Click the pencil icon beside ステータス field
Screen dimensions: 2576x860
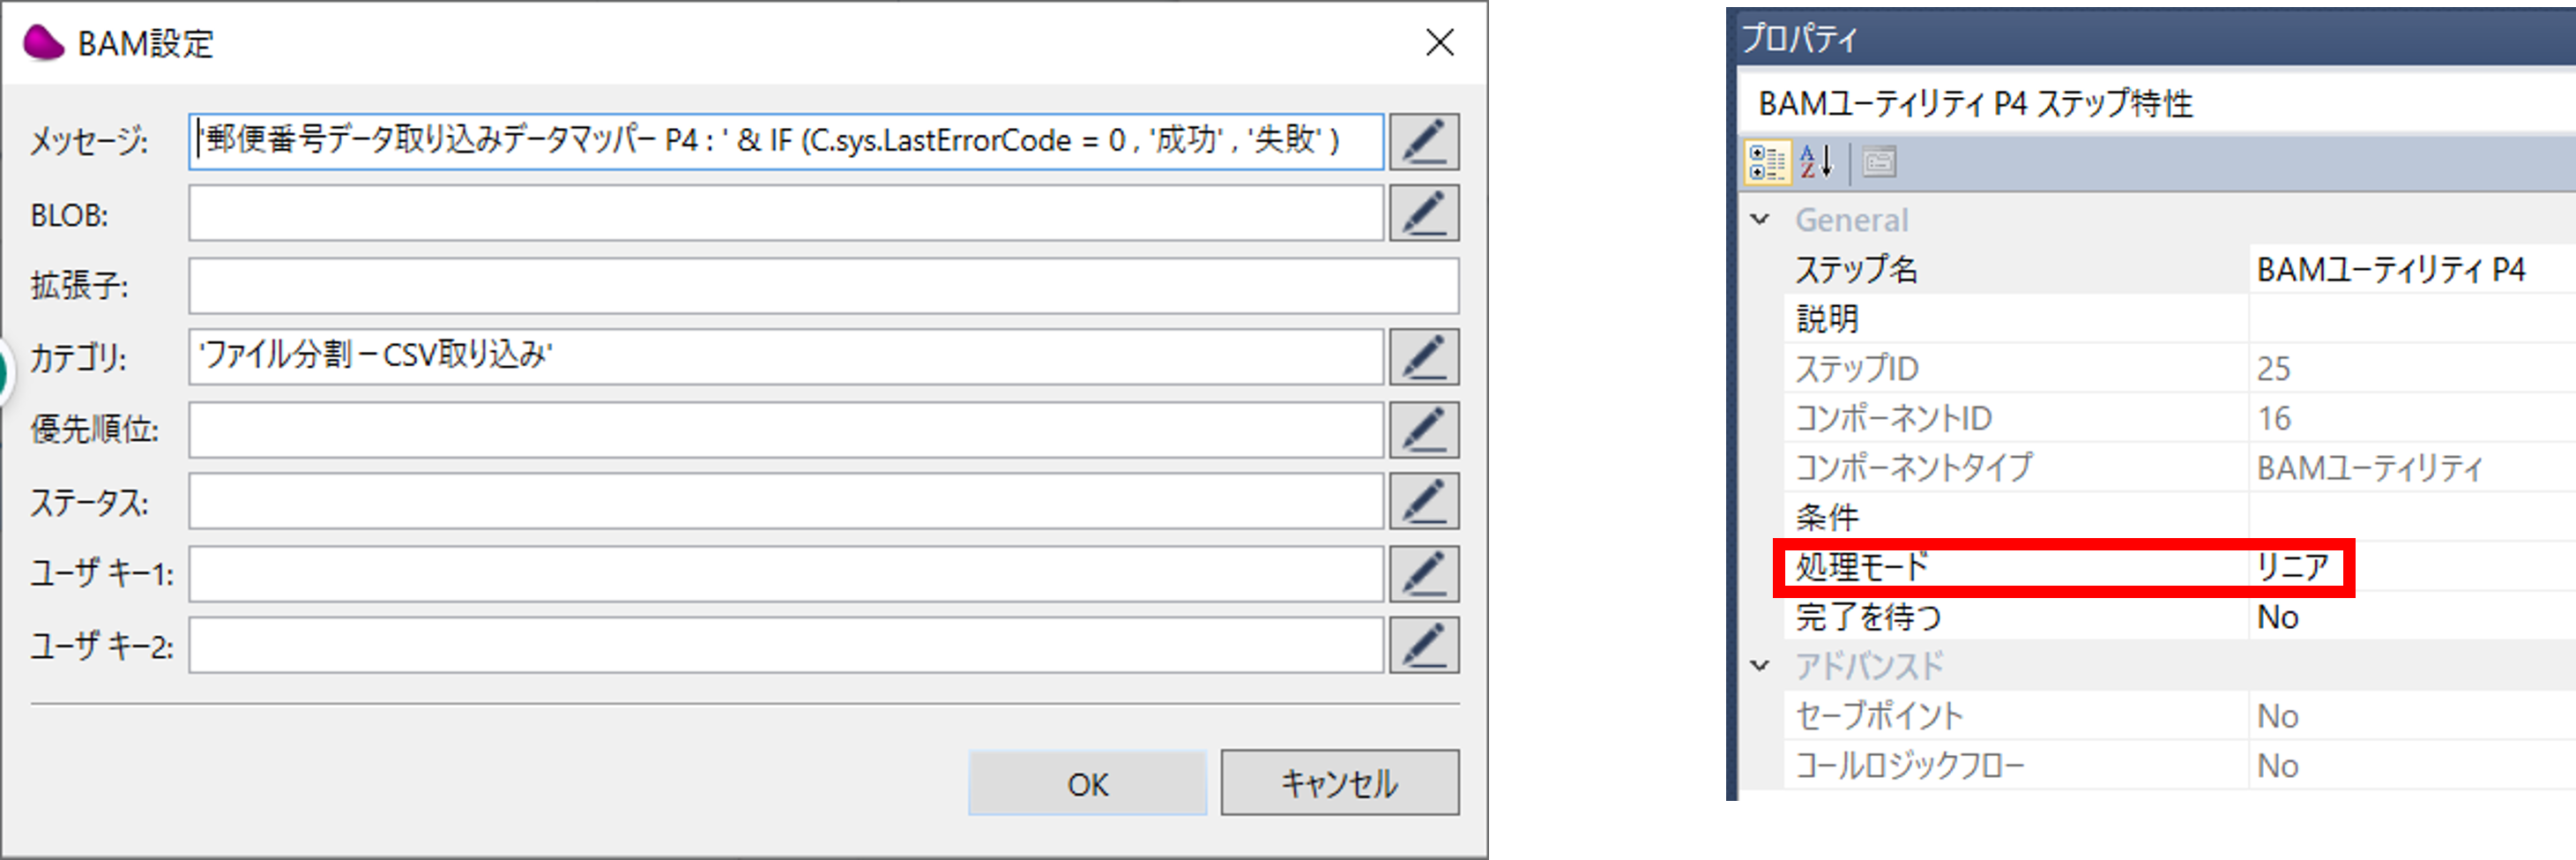click(1423, 502)
